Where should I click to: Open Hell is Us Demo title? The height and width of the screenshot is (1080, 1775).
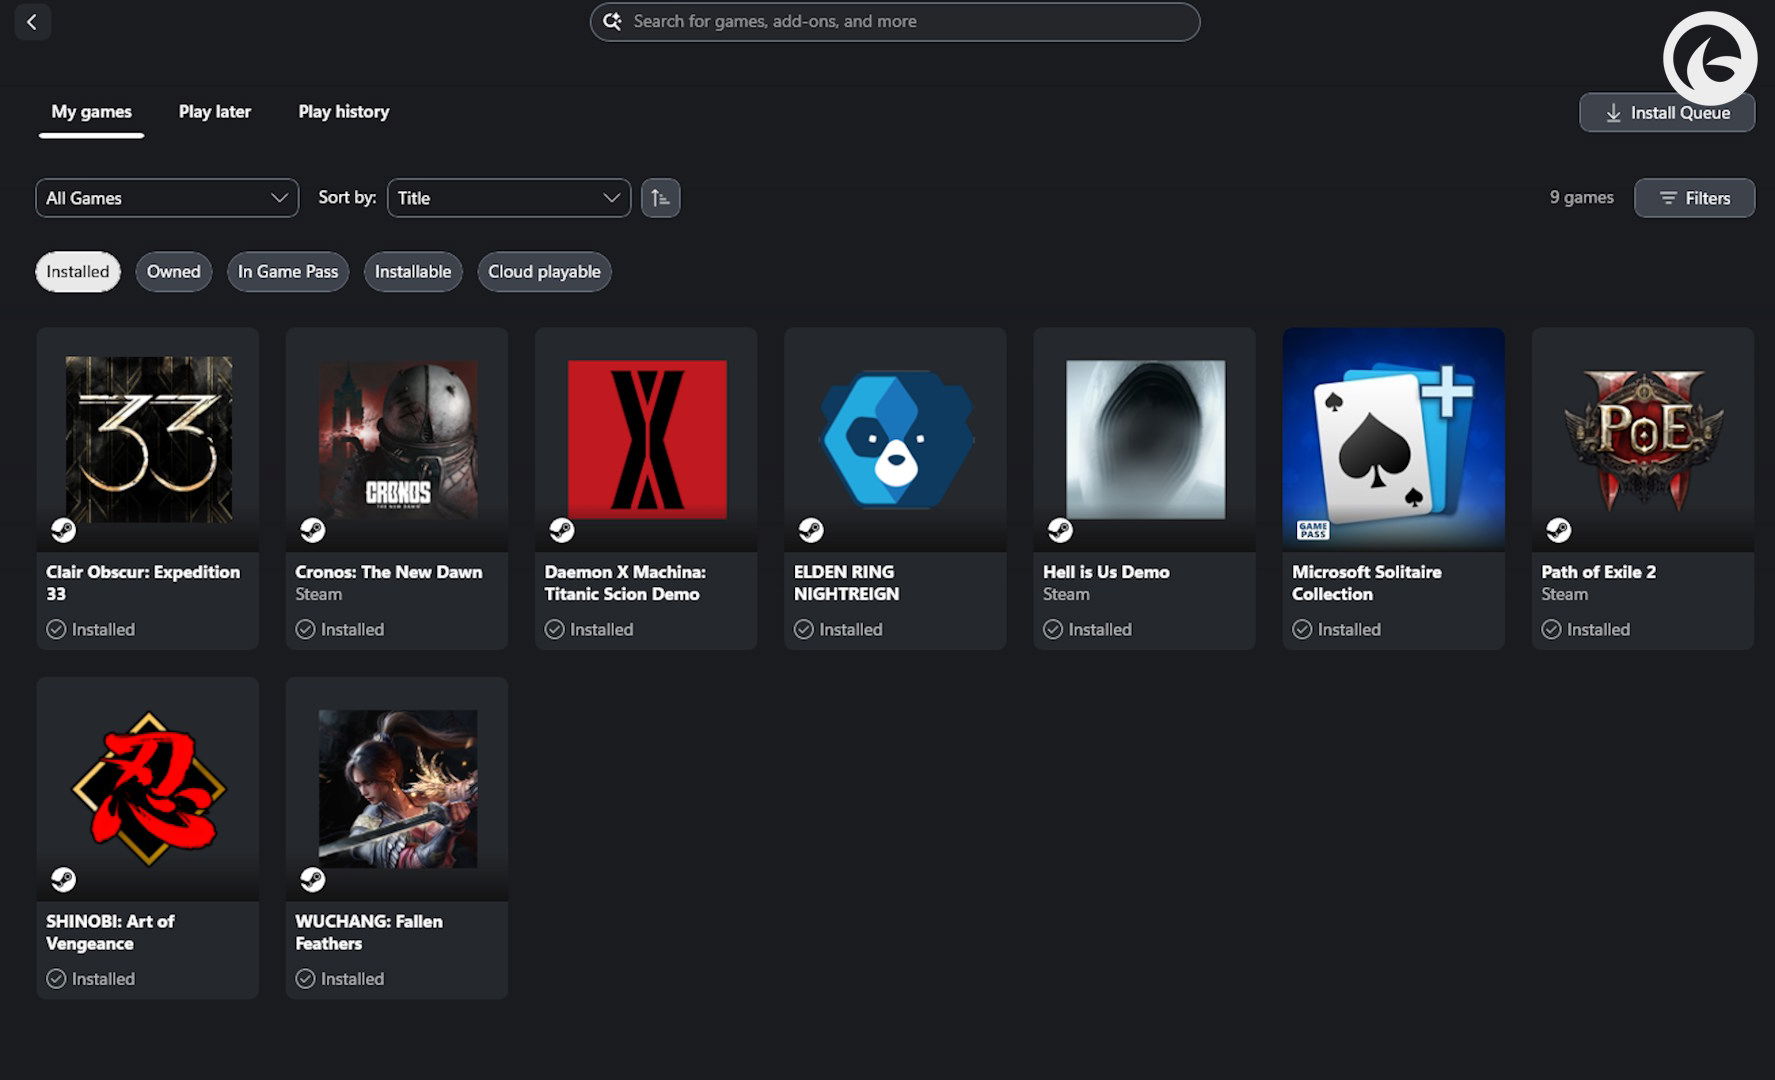[x=1106, y=572]
